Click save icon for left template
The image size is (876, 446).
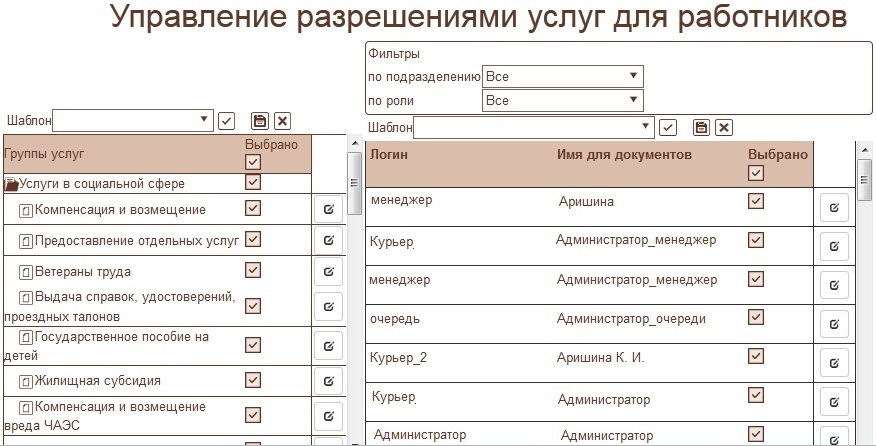click(260, 121)
